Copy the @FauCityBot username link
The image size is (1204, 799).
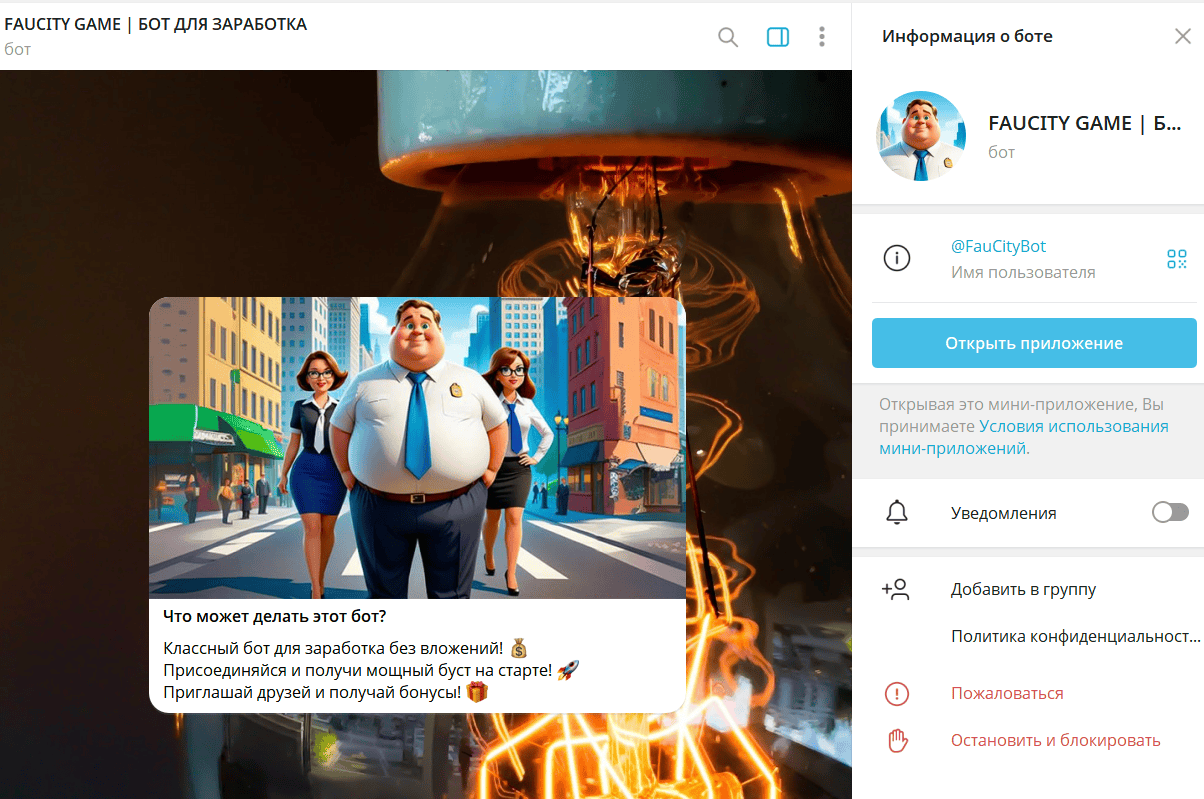[998, 246]
